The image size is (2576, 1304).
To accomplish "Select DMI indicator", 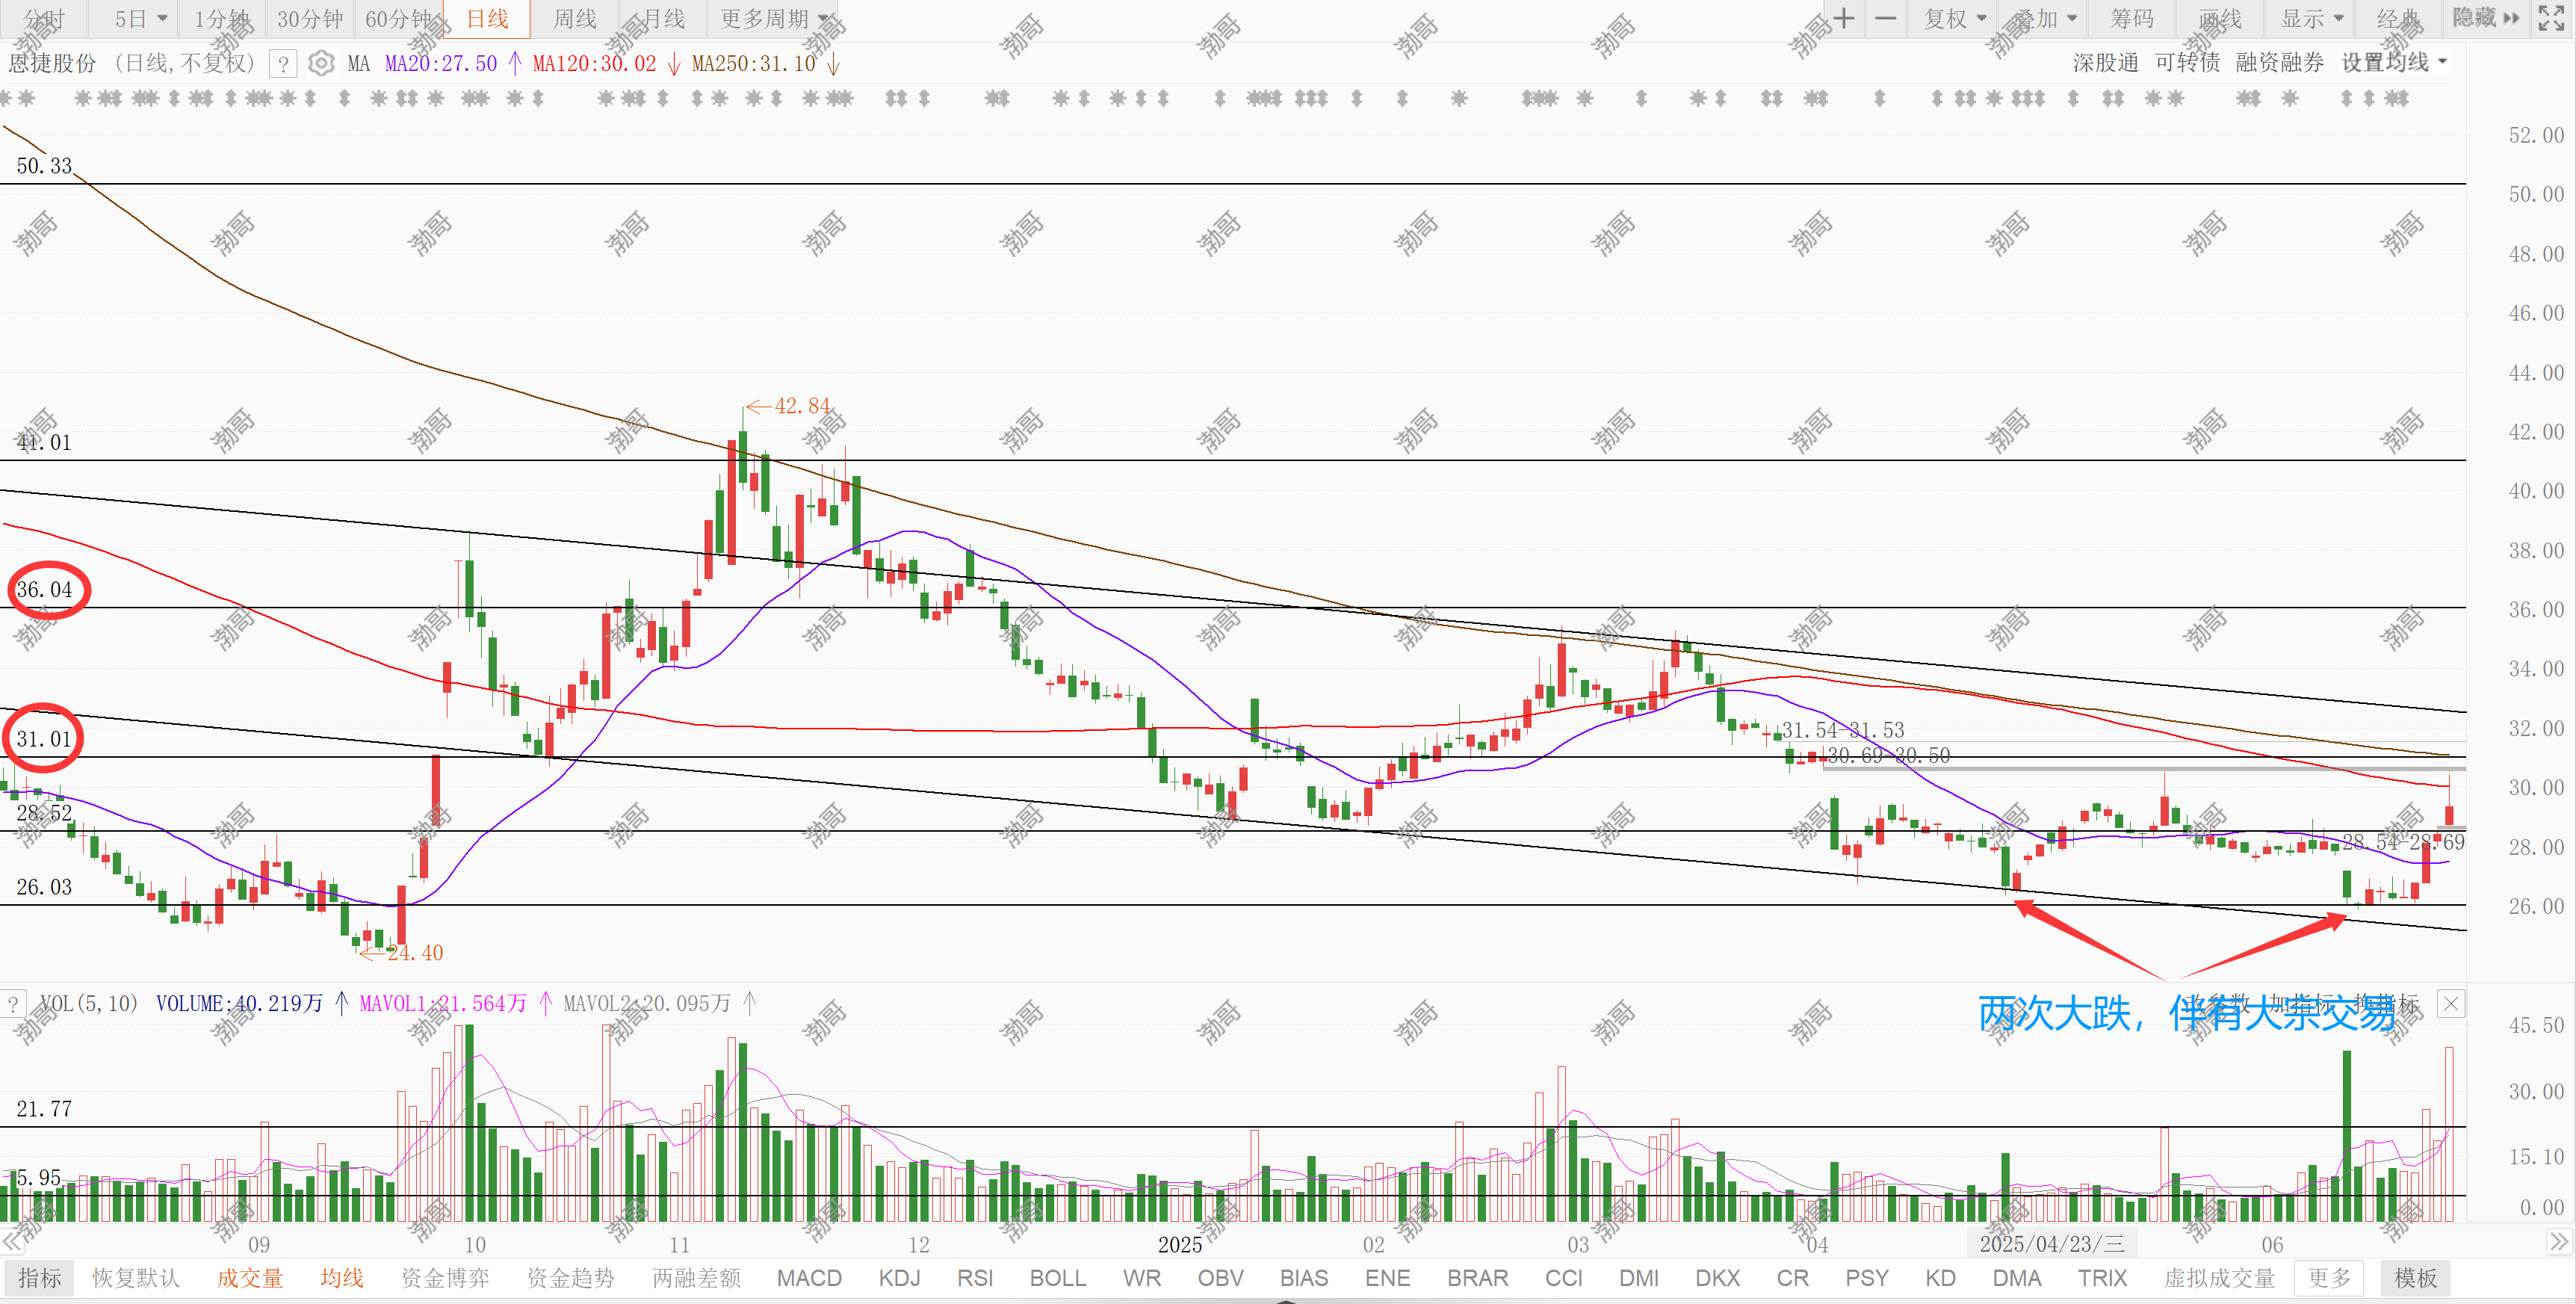I will 1639,1278.
